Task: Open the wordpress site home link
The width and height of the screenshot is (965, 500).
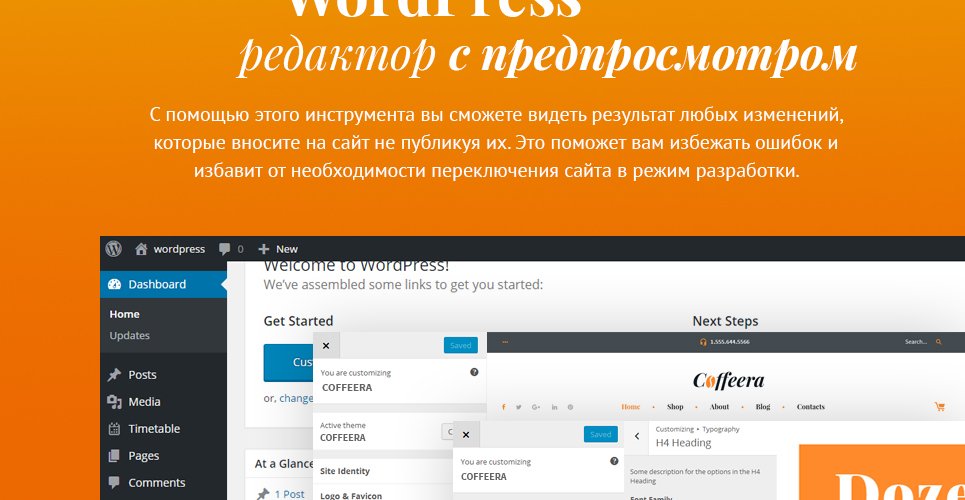Action: (x=170, y=249)
